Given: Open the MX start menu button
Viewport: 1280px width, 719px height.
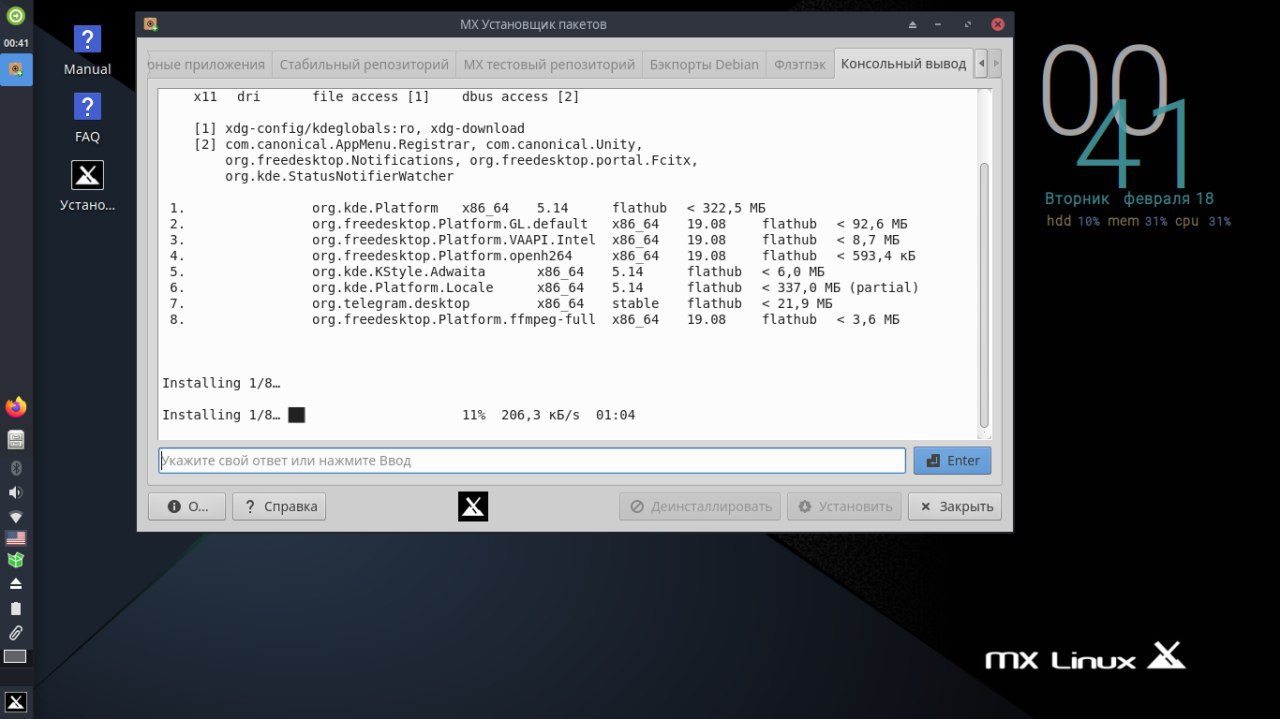Looking at the screenshot, I should [x=16, y=700].
